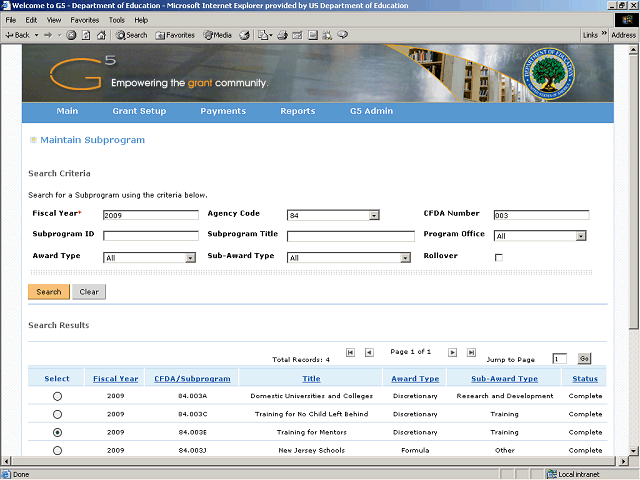Open the Payments navigation menu
The image size is (640, 480).
click(x=223, y=111)
